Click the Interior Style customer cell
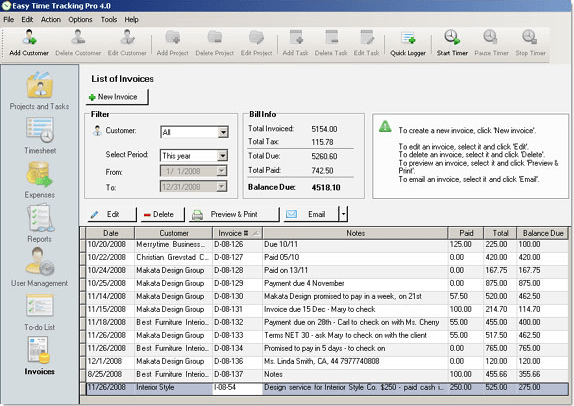Image resolution: width=574 pixels, height=406 pixels. coord(173,387)
